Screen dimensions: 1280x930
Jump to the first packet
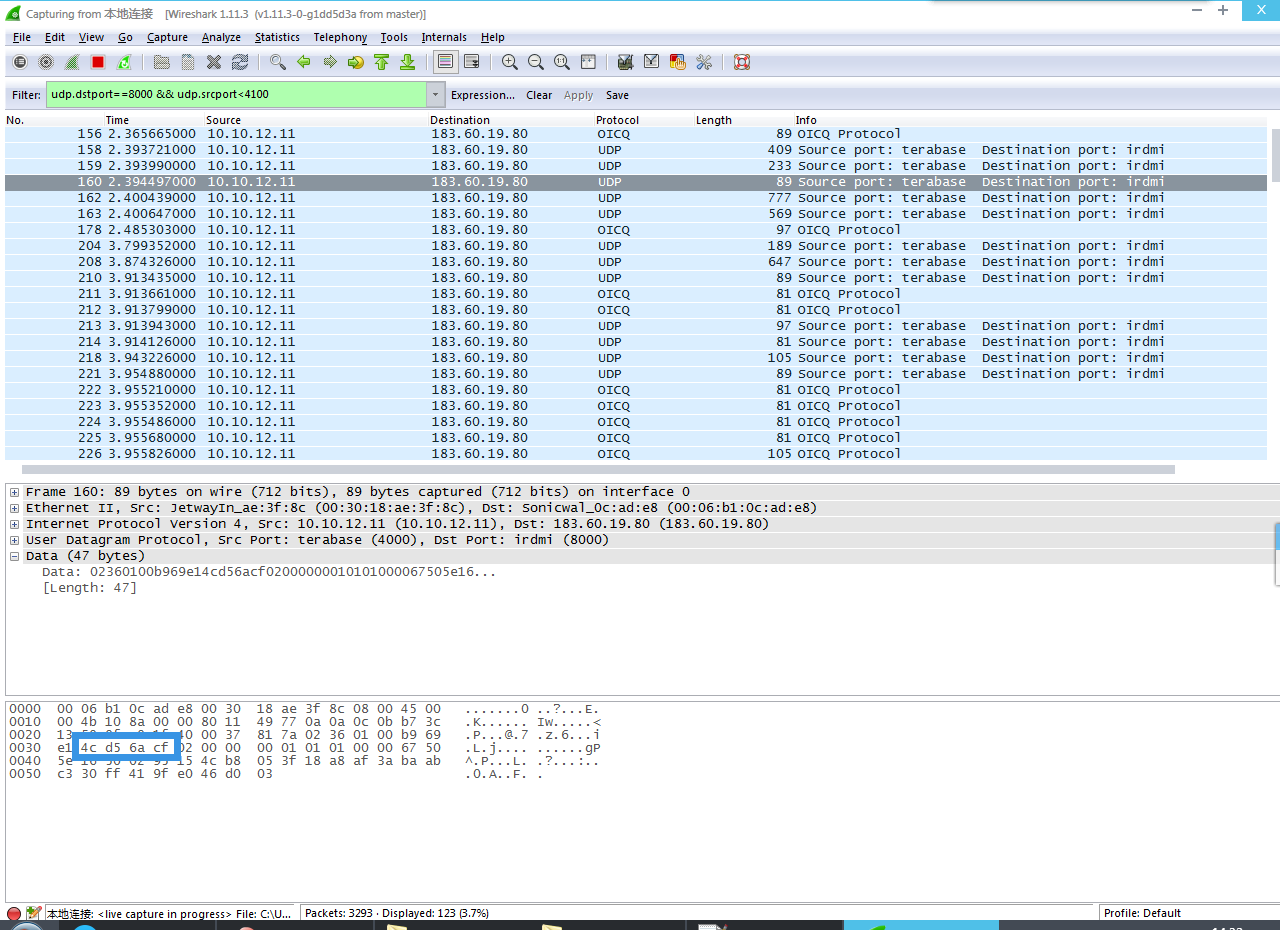click(382, 62)
